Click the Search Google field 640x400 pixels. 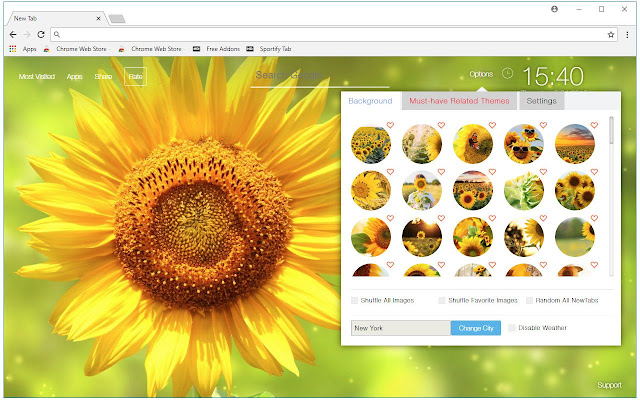[x=320, y=76]
